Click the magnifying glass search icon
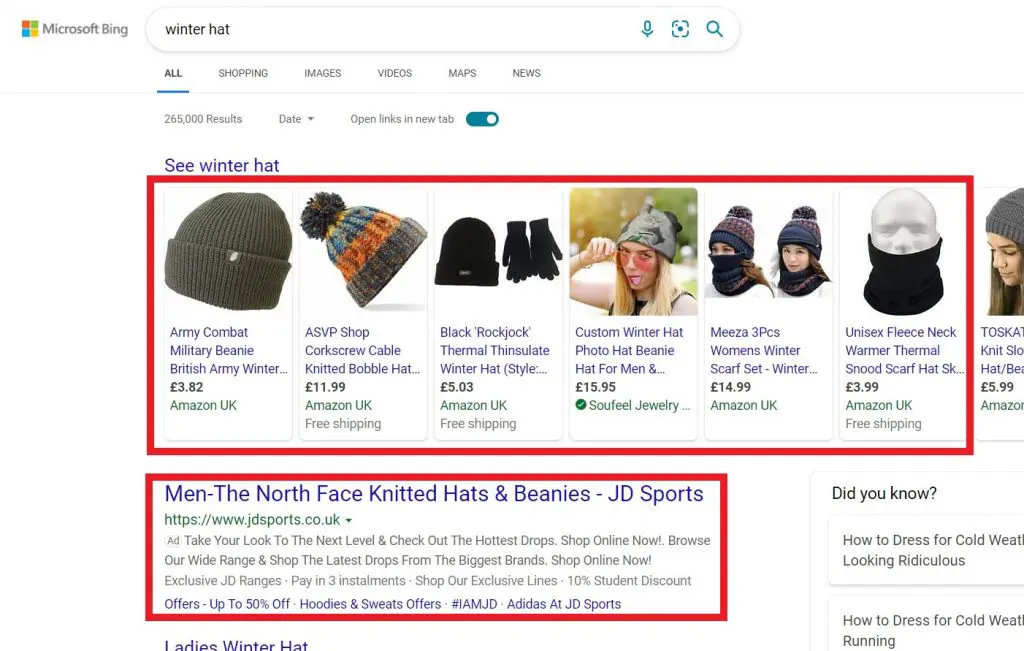1024x651 pixels. click(714, 29)
